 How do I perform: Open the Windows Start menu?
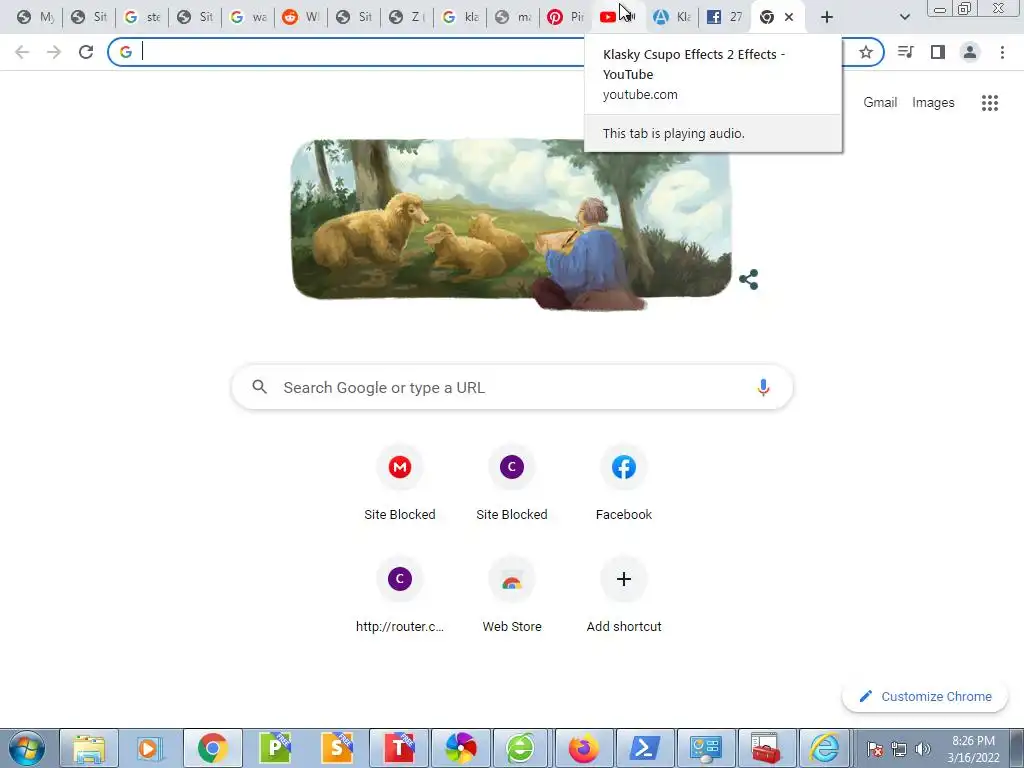(x=27, y=748)
